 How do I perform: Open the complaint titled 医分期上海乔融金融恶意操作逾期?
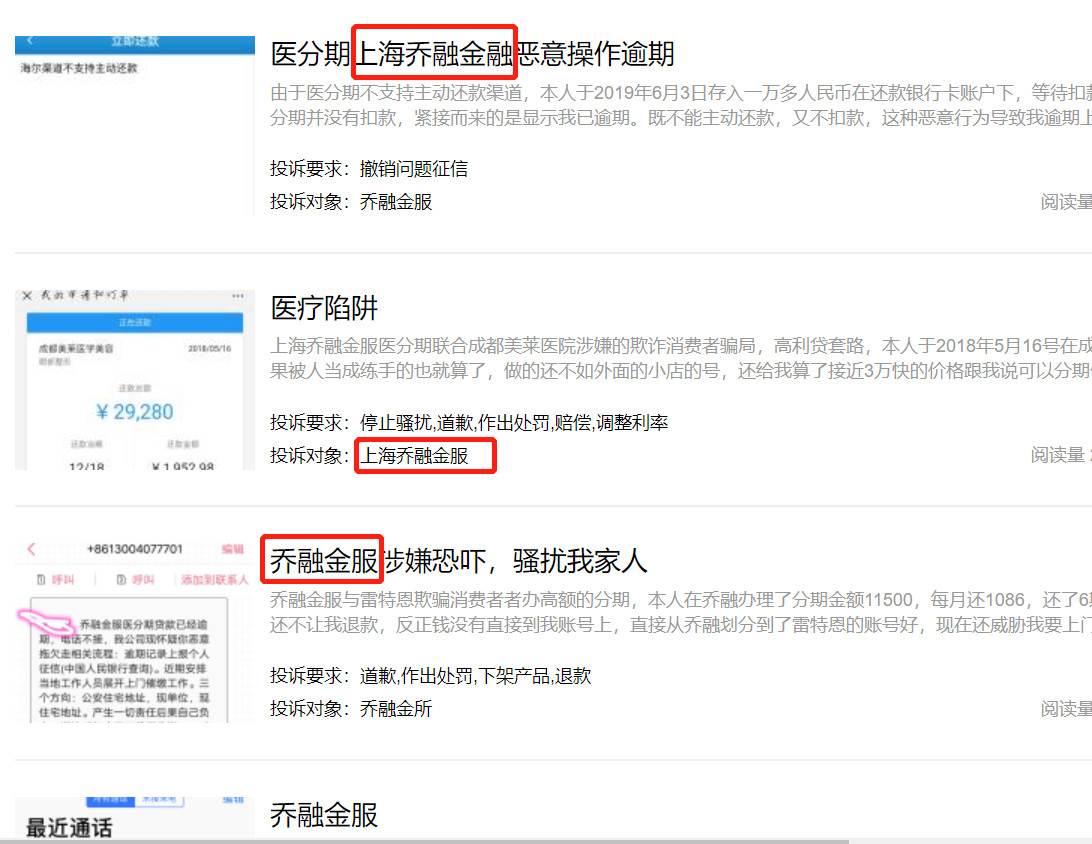click(x=472, y=54)
